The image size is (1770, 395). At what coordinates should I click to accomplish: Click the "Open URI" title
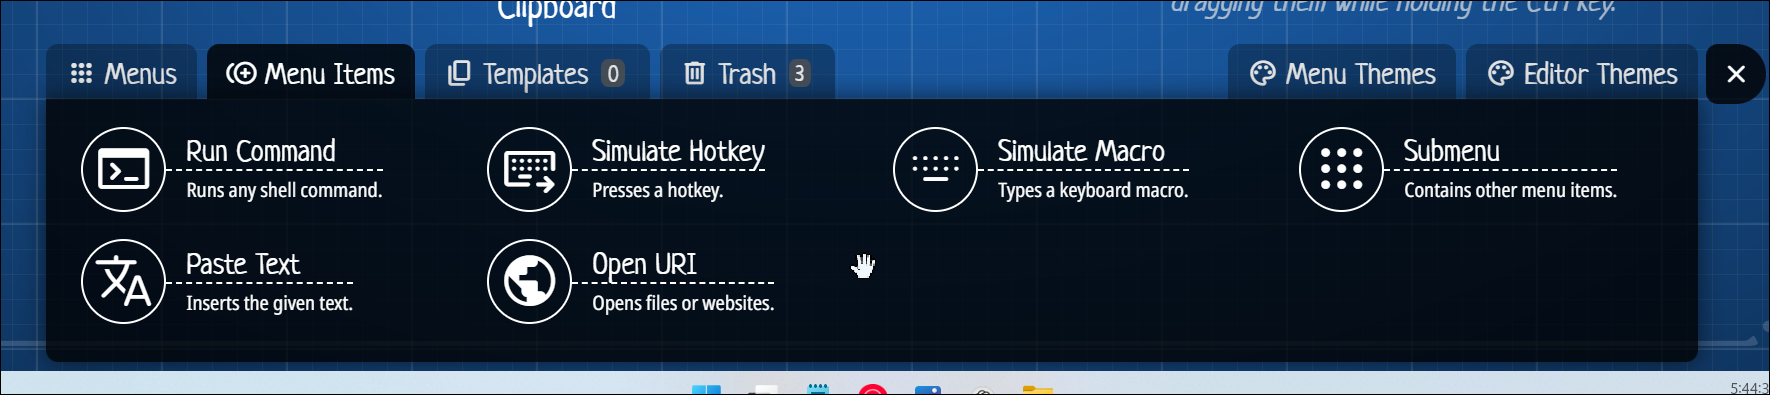(x=644, y=264)
